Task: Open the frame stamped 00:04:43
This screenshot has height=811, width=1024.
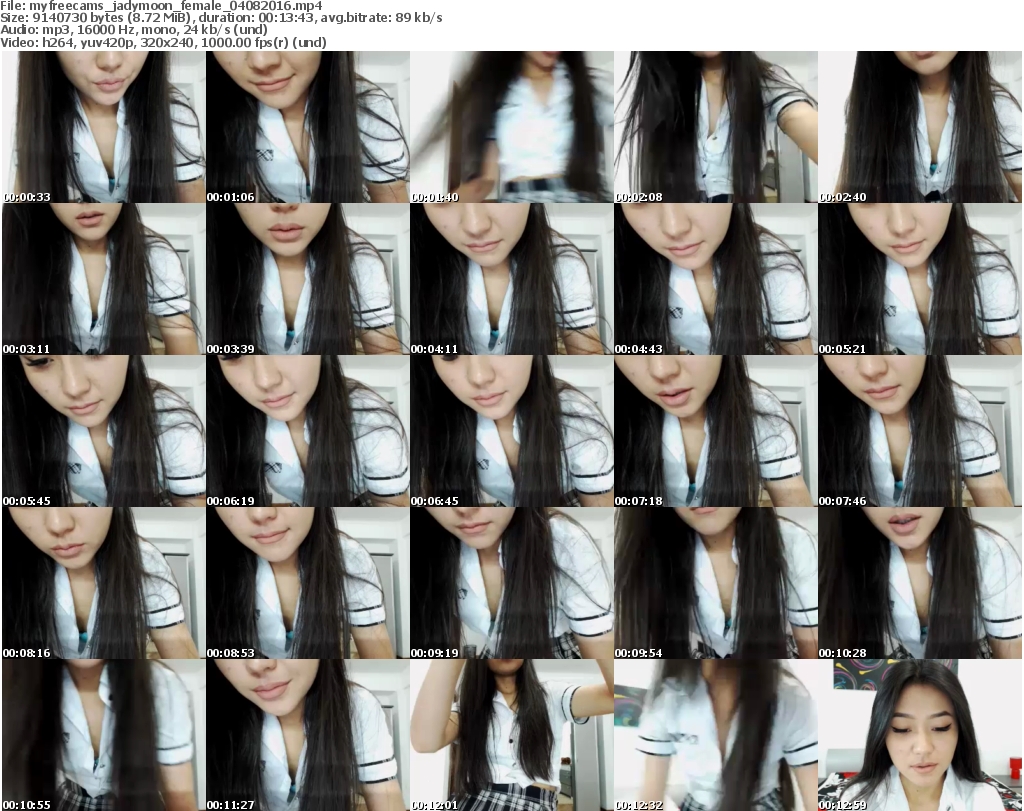Action: point(715,279)
